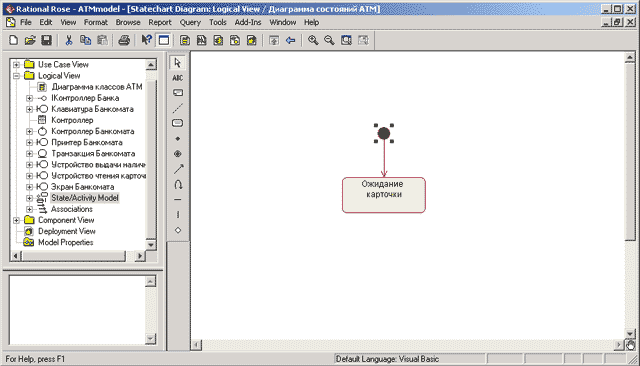The width and height of the screenshot is (640, 366).
Task: Select the Decision diamond tool
Action: click(178, 230)
